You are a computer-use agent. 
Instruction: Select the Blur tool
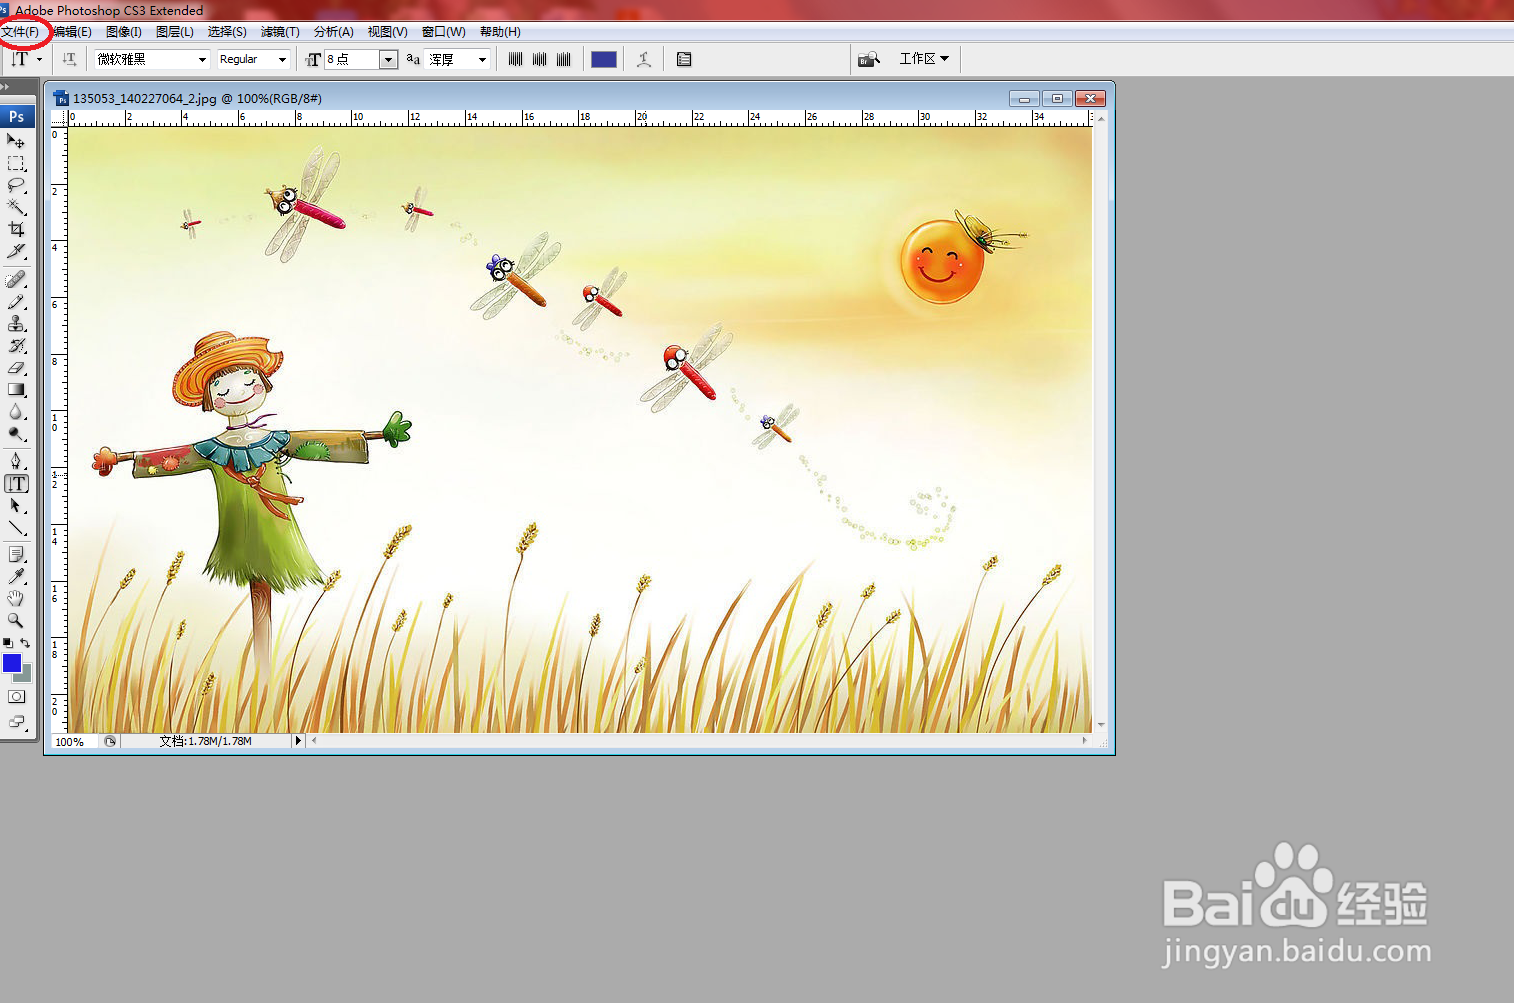[x=16, y=412]
